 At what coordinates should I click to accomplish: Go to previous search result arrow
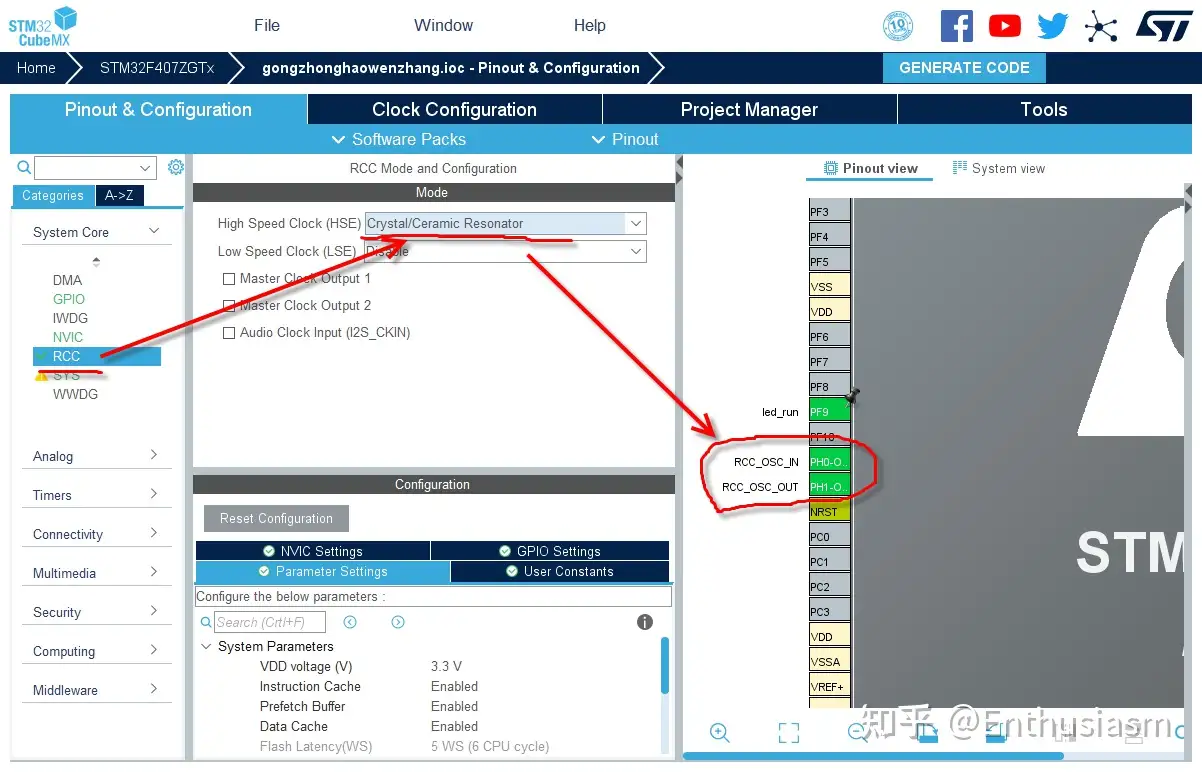click(x=350, y=622)
